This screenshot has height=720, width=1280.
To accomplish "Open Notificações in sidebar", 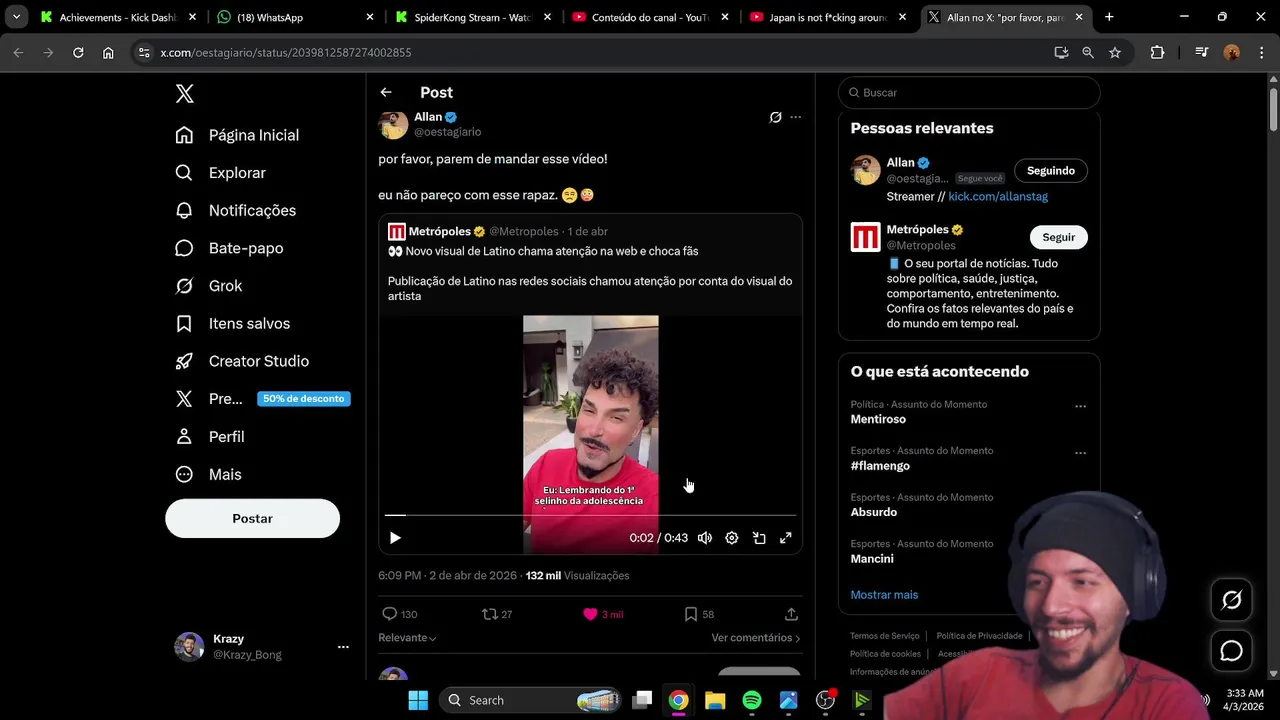I will click(236, 210).
